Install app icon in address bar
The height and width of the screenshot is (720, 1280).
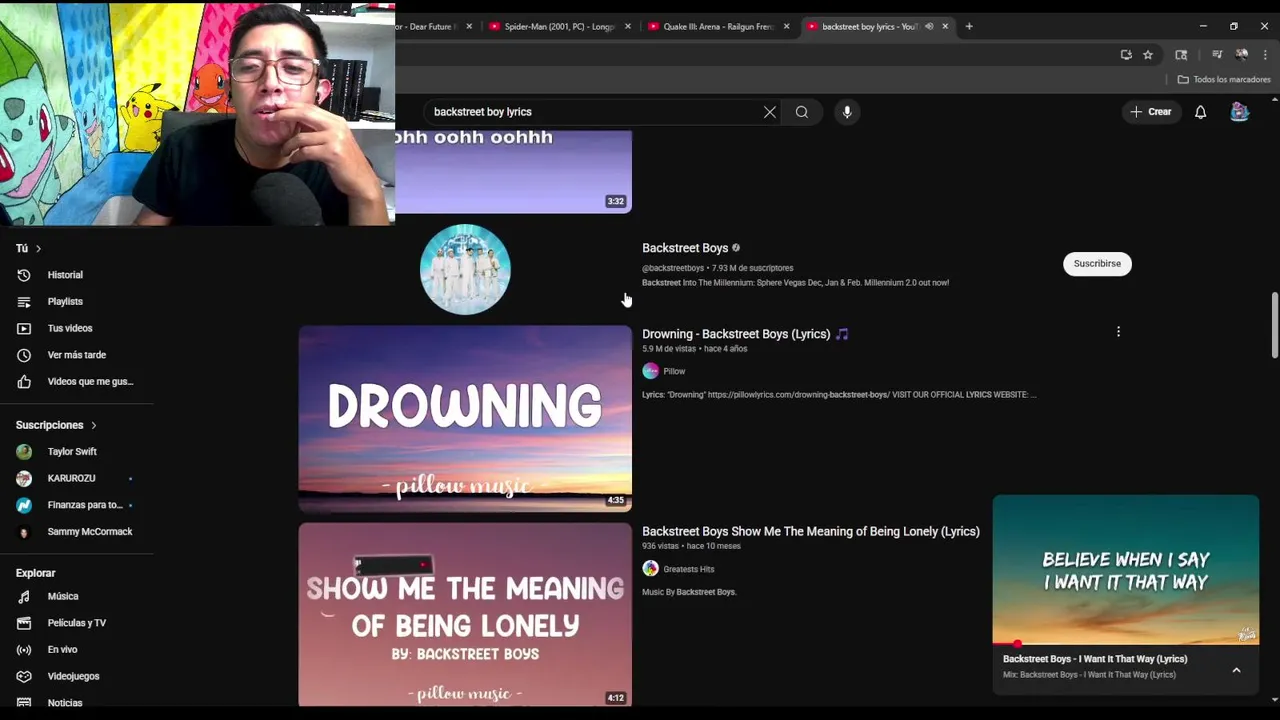(1126, 55)
